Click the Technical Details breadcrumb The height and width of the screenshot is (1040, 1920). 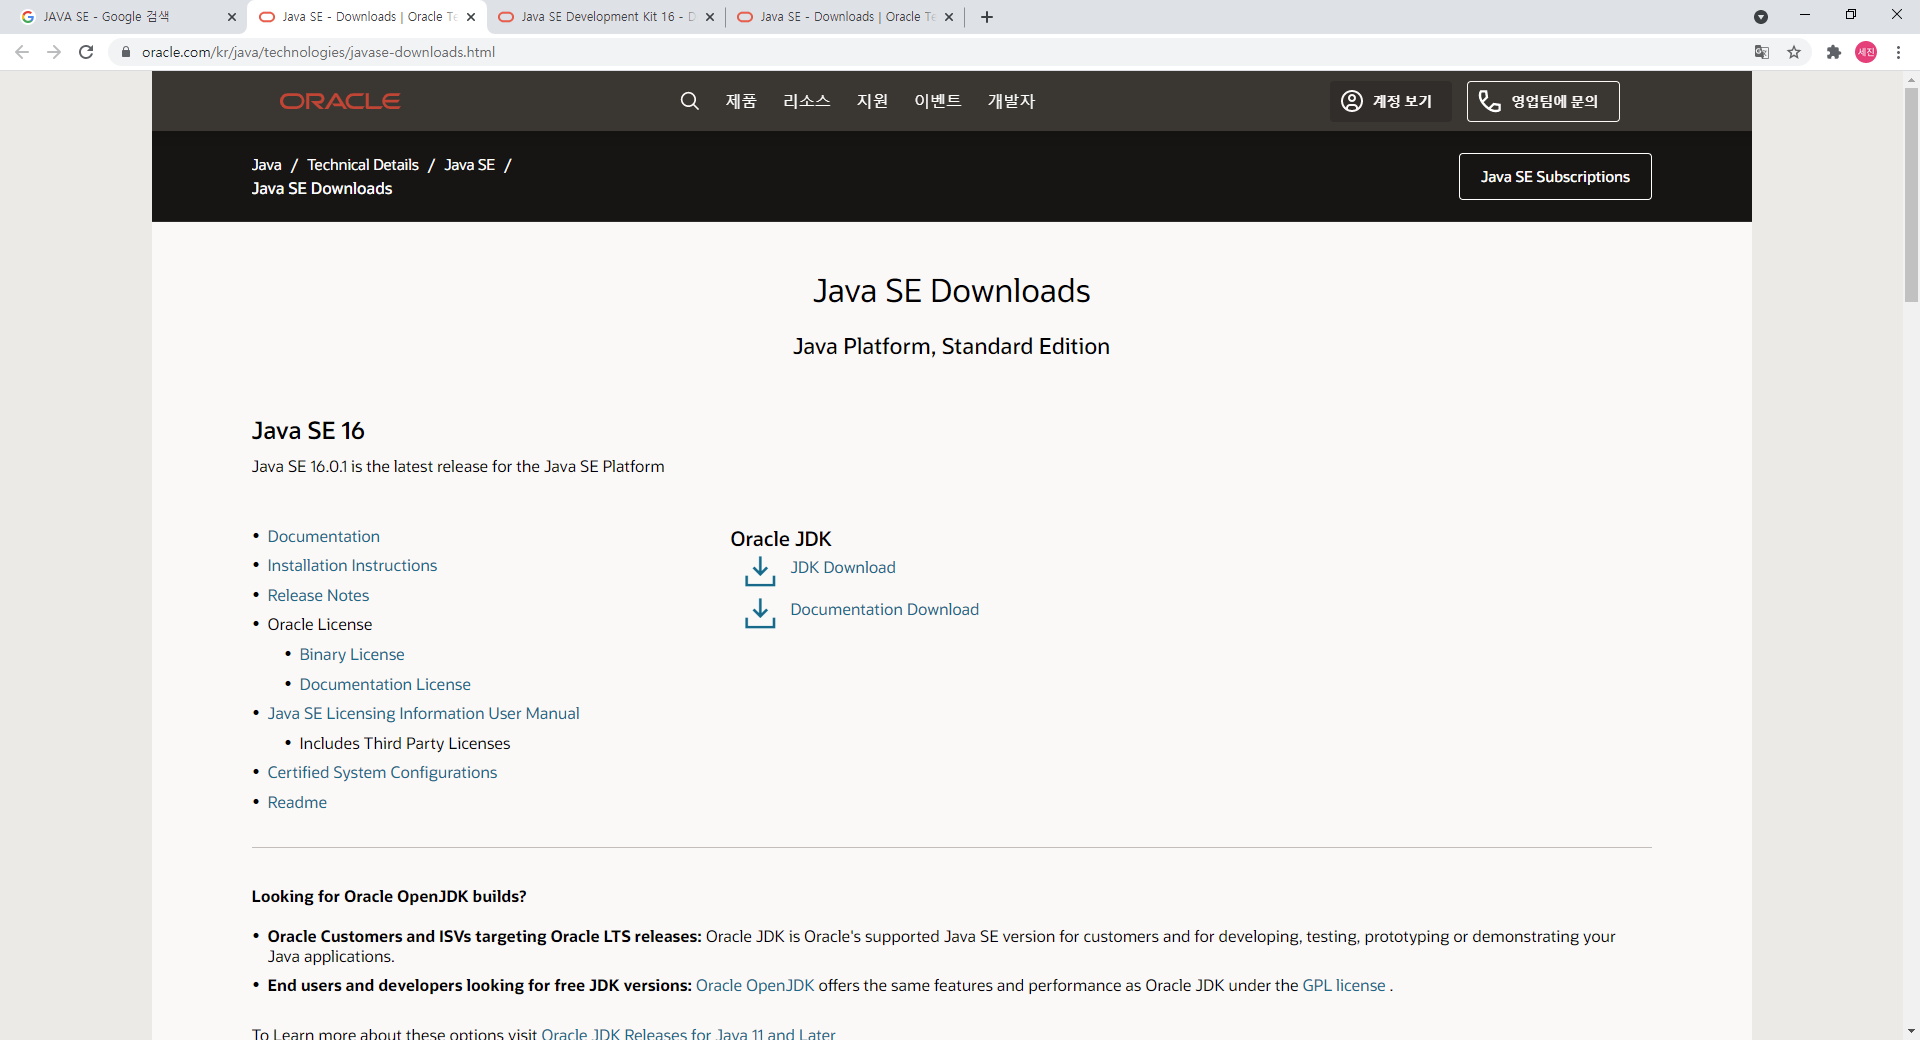[x=363, y=165]
